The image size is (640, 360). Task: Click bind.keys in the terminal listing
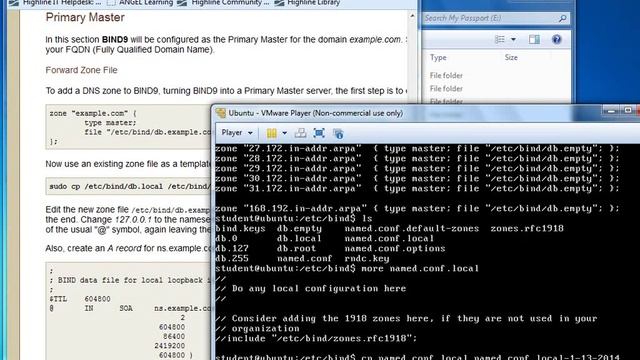pos(240,229)
